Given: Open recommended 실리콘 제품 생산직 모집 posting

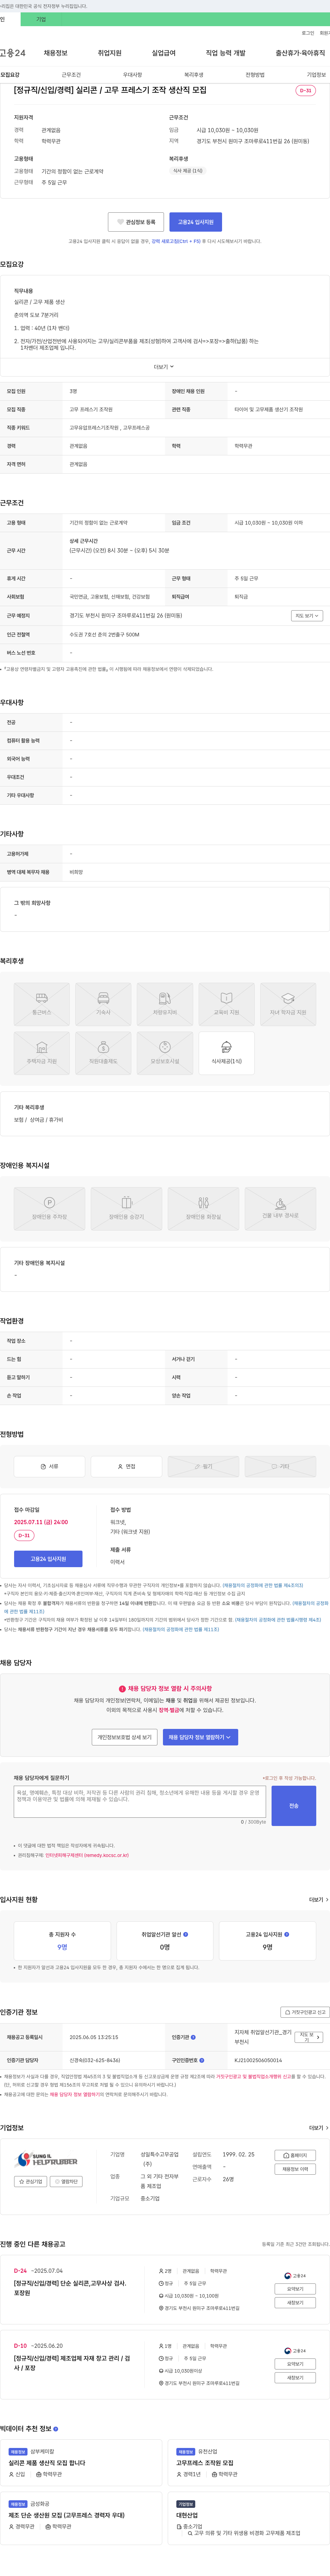Looking at the screenshot, I should [47, 2463].
